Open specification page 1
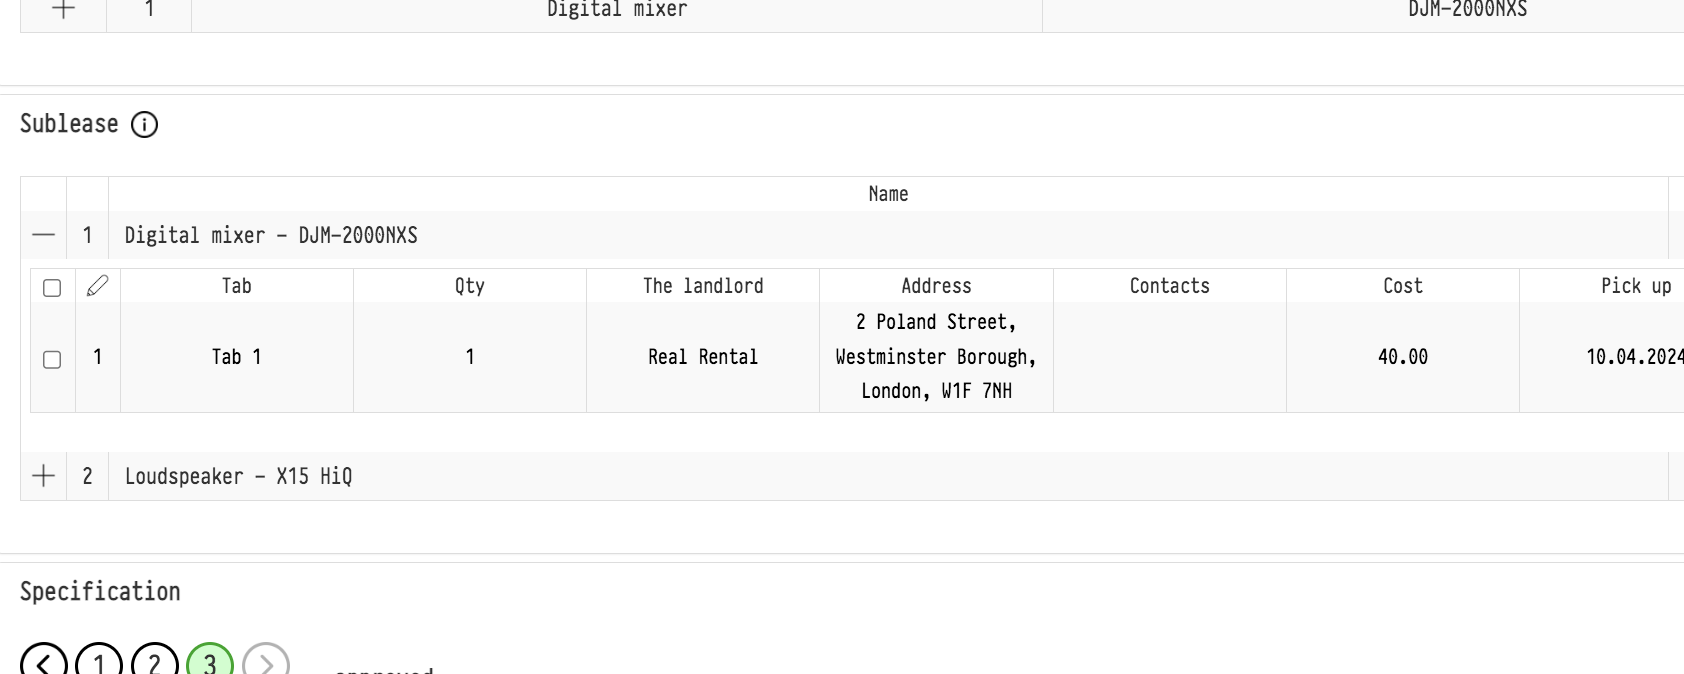The image size is (1684, 674). coord(99,663)
